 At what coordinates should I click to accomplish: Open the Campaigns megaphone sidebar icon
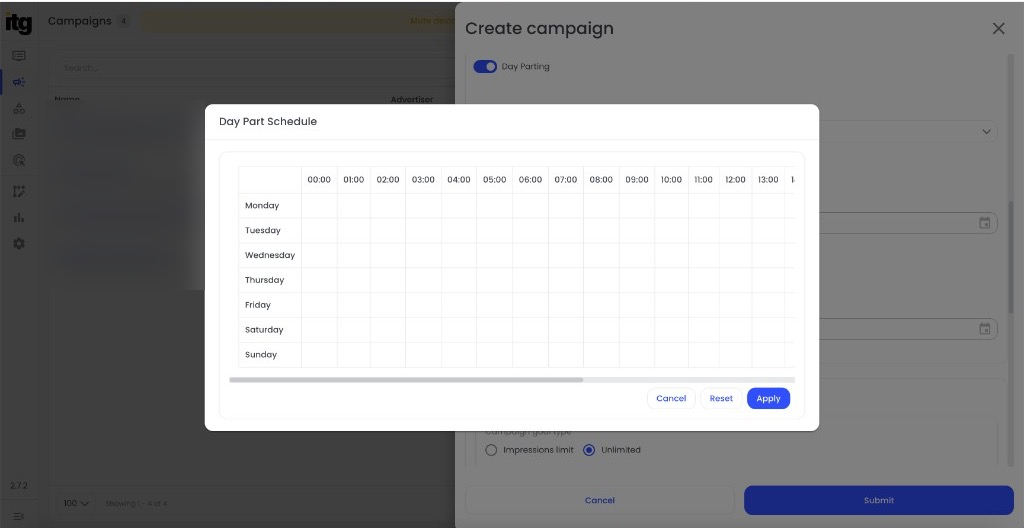click(19, 82)
